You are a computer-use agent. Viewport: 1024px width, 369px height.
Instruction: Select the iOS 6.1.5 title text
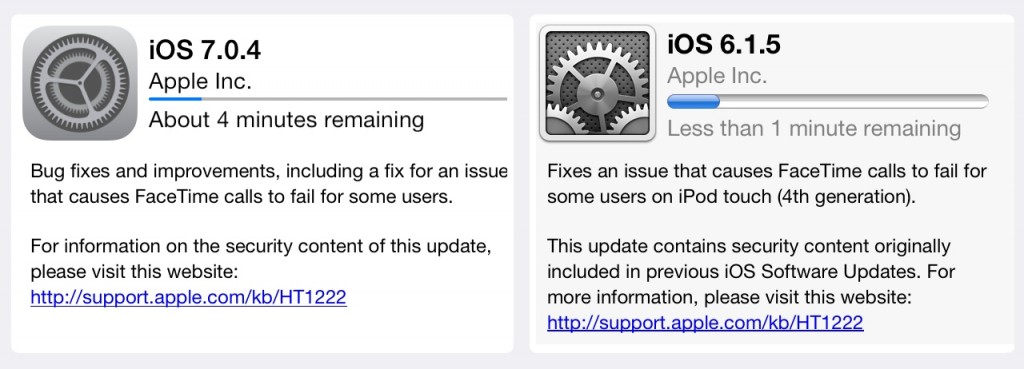click(724, 44)
